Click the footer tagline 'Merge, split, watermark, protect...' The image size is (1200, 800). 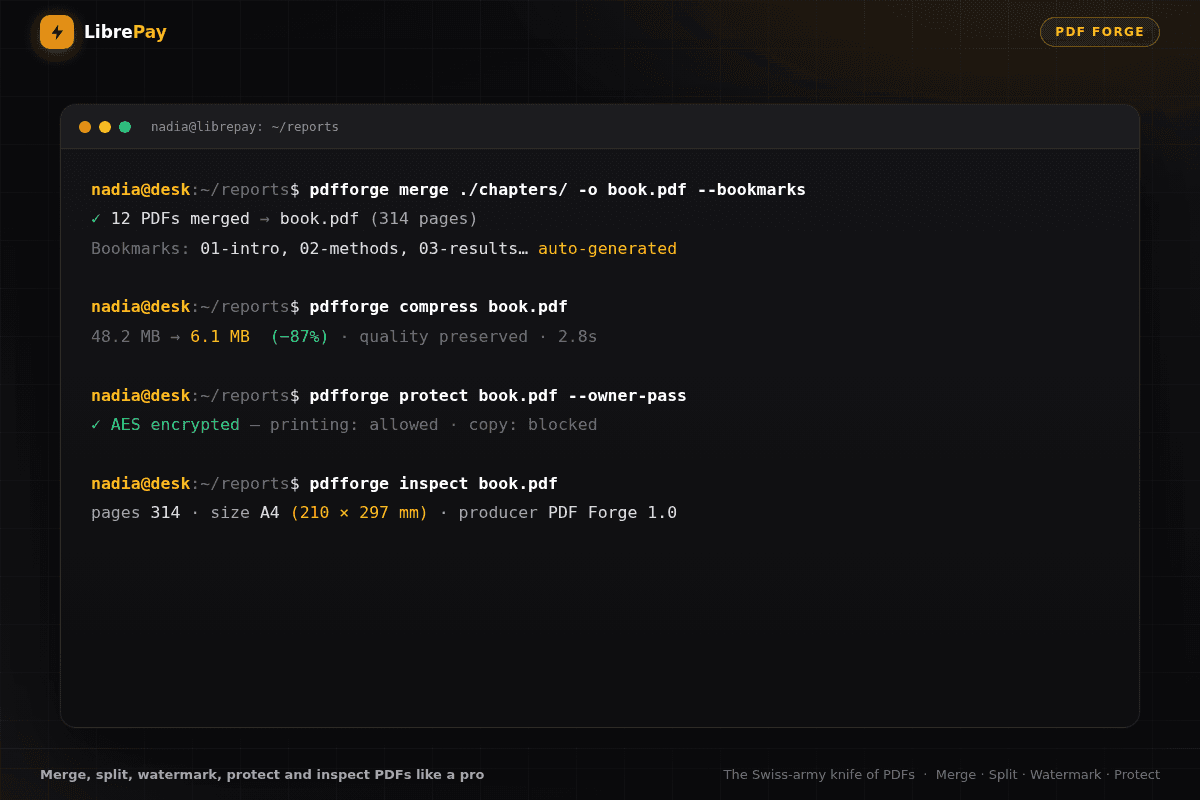(x=262, y=774)
